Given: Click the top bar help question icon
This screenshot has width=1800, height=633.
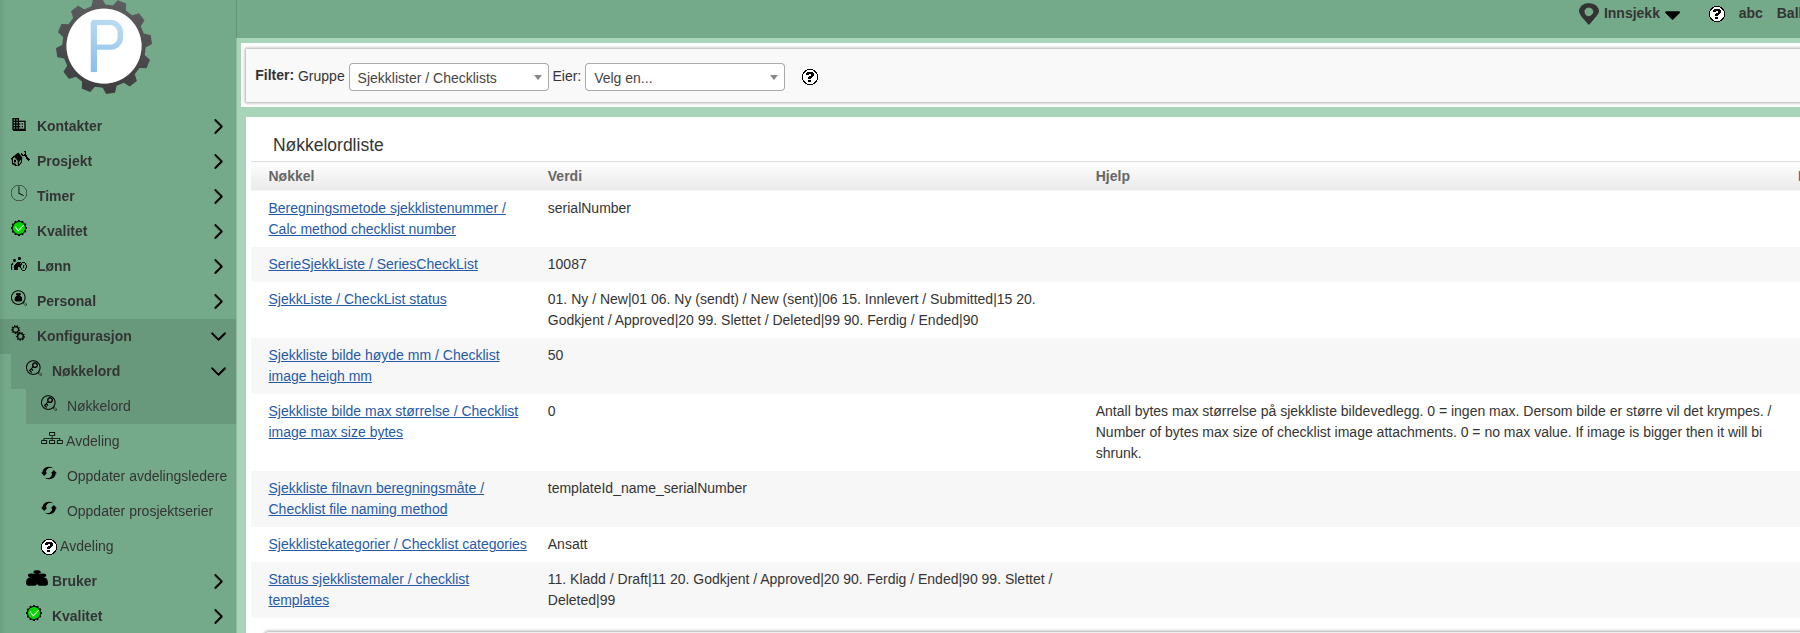Looking at the screenshot, I should (x=1717, y=14).
